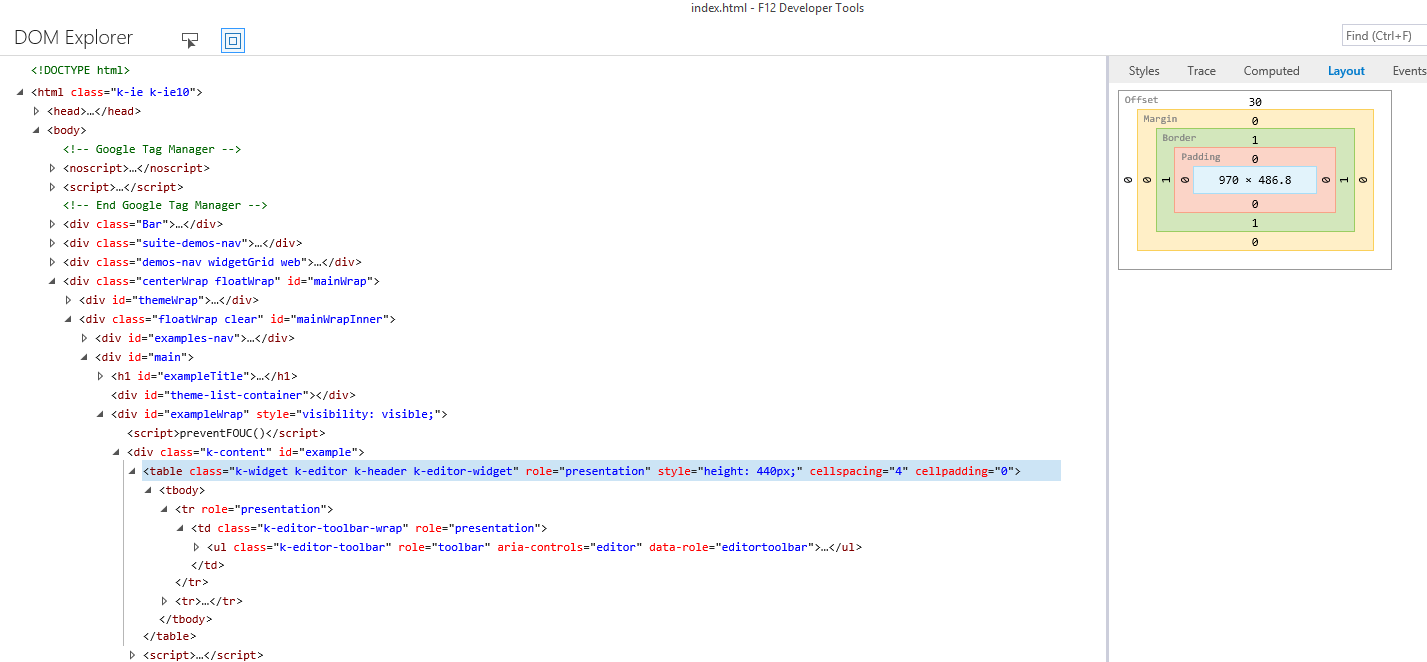Image resolution: width=1427 pixels, height=662 pixels.
Task: Select the Google Tag Manager comment line
Action: pos(152,149)
